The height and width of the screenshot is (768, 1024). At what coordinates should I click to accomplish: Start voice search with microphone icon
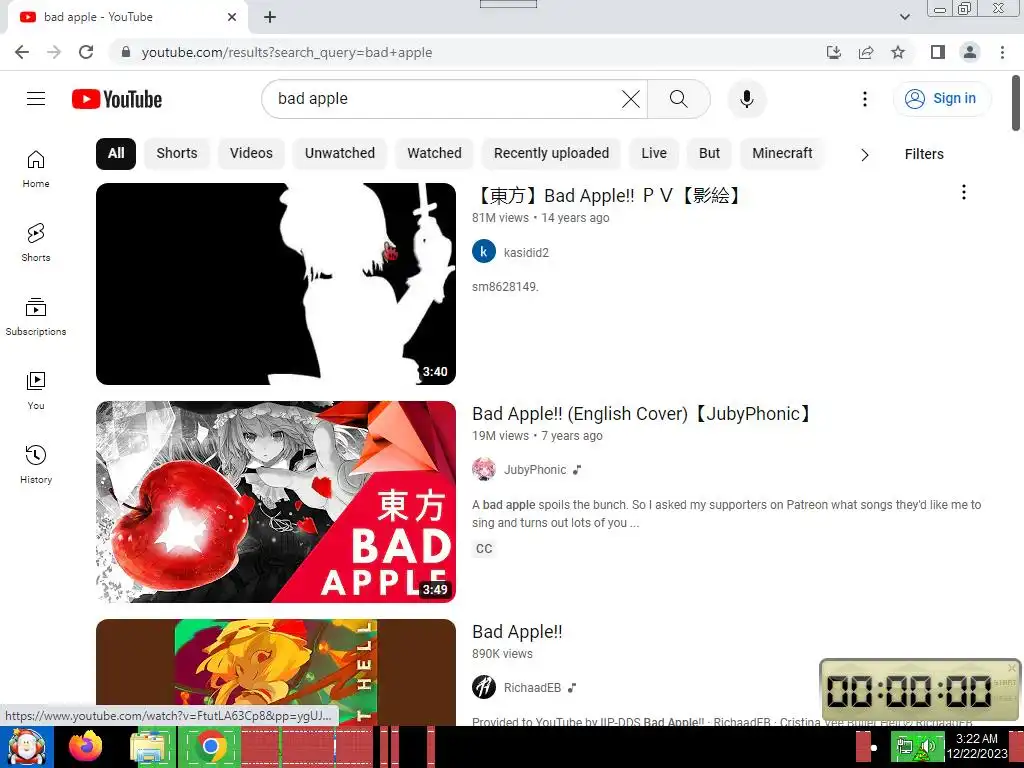(x=747, y=99)
